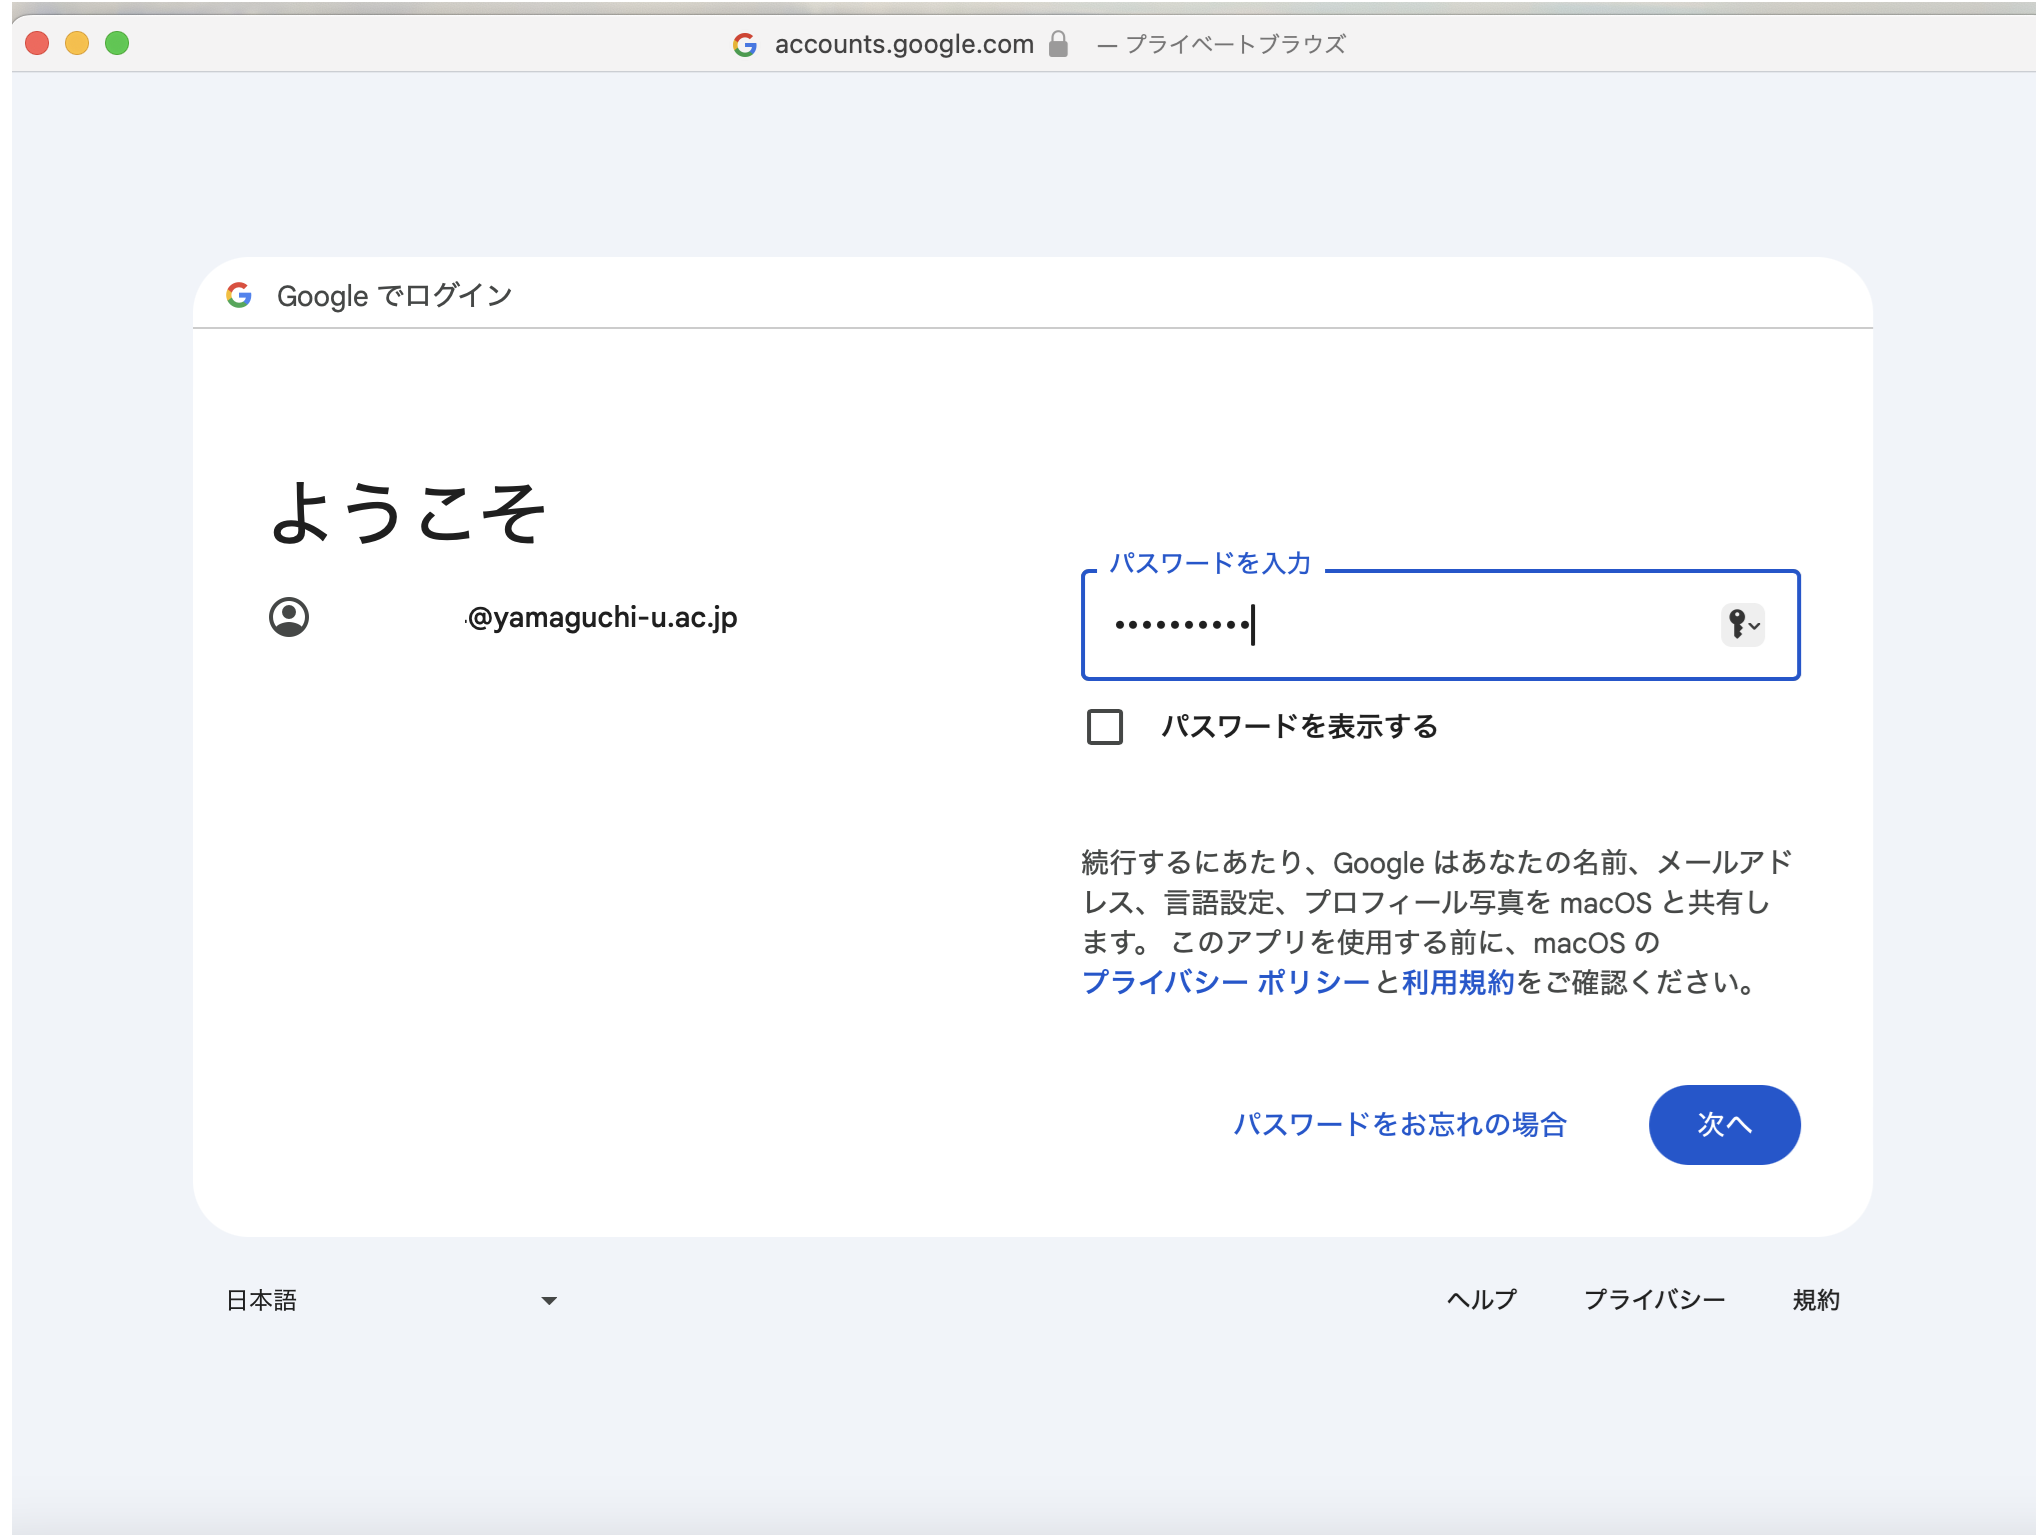Click the パスワードを表示する label text
Screen dimensions: 2036x1535
click(1299, 727)
